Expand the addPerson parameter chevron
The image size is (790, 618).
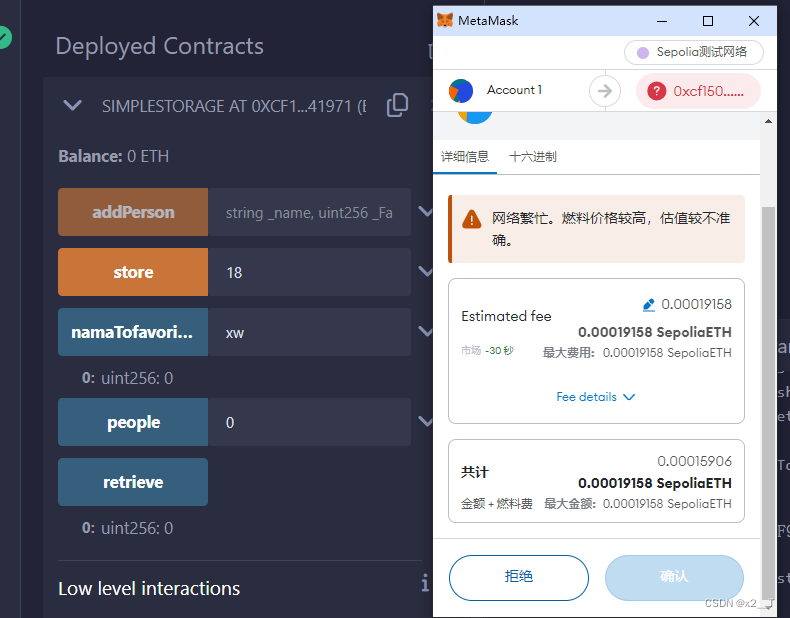[x=426, y=212]
